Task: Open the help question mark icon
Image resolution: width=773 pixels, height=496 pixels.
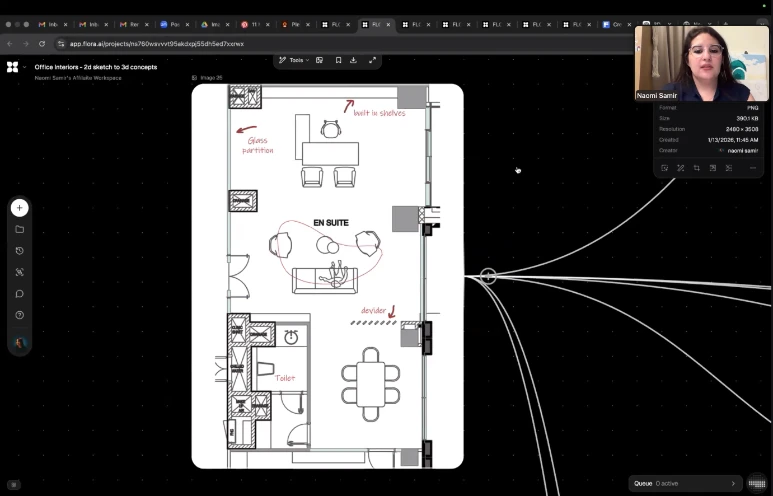Action: click(x=19, y=315)
